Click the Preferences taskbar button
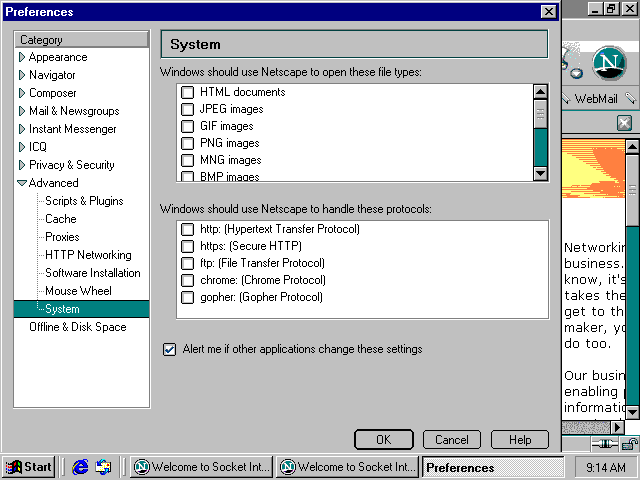Image resolution: width=640 pixels, height=480 pixels. 493,467
